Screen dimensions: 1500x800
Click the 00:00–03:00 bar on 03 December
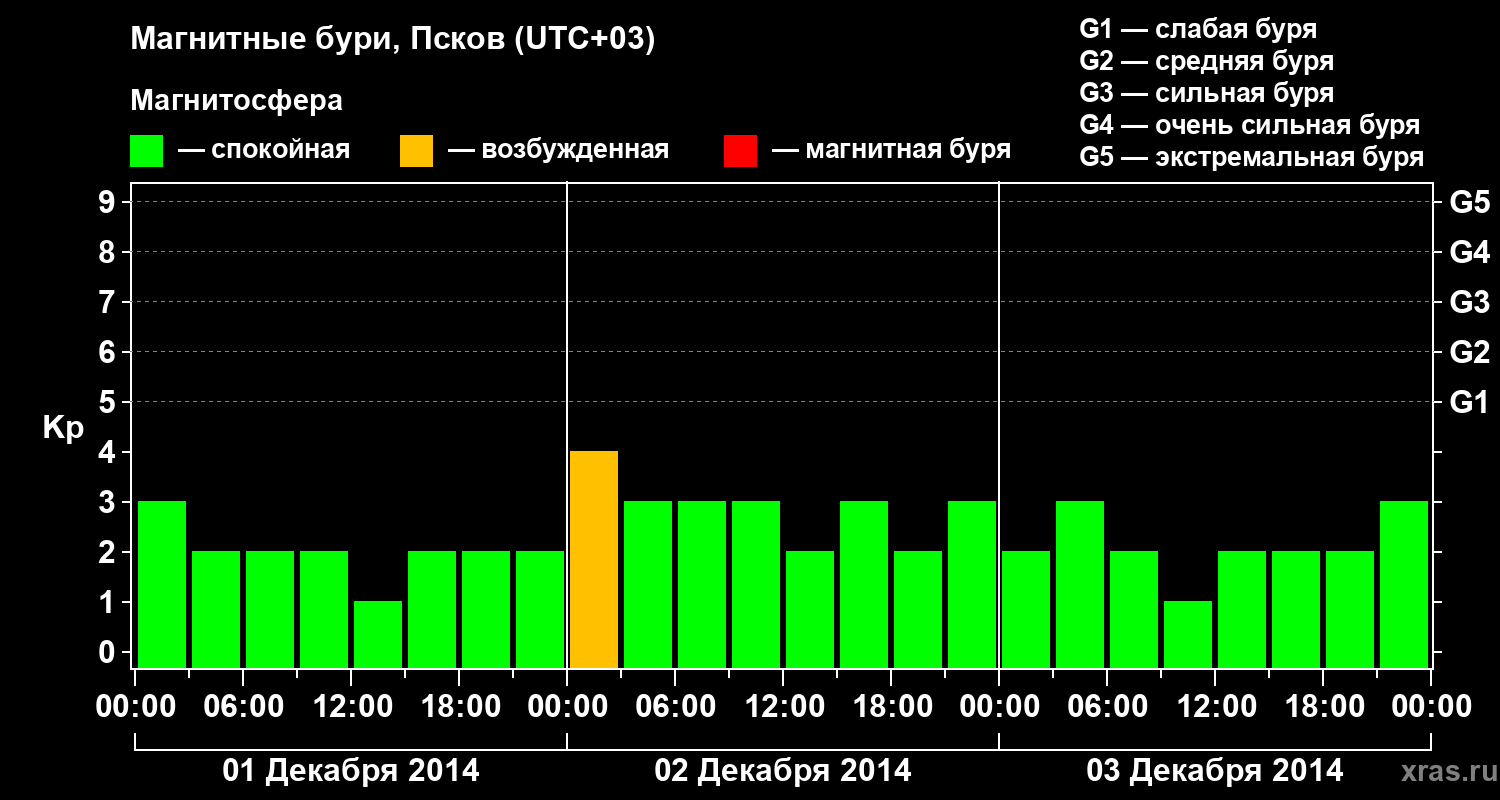pos(1026,609)
